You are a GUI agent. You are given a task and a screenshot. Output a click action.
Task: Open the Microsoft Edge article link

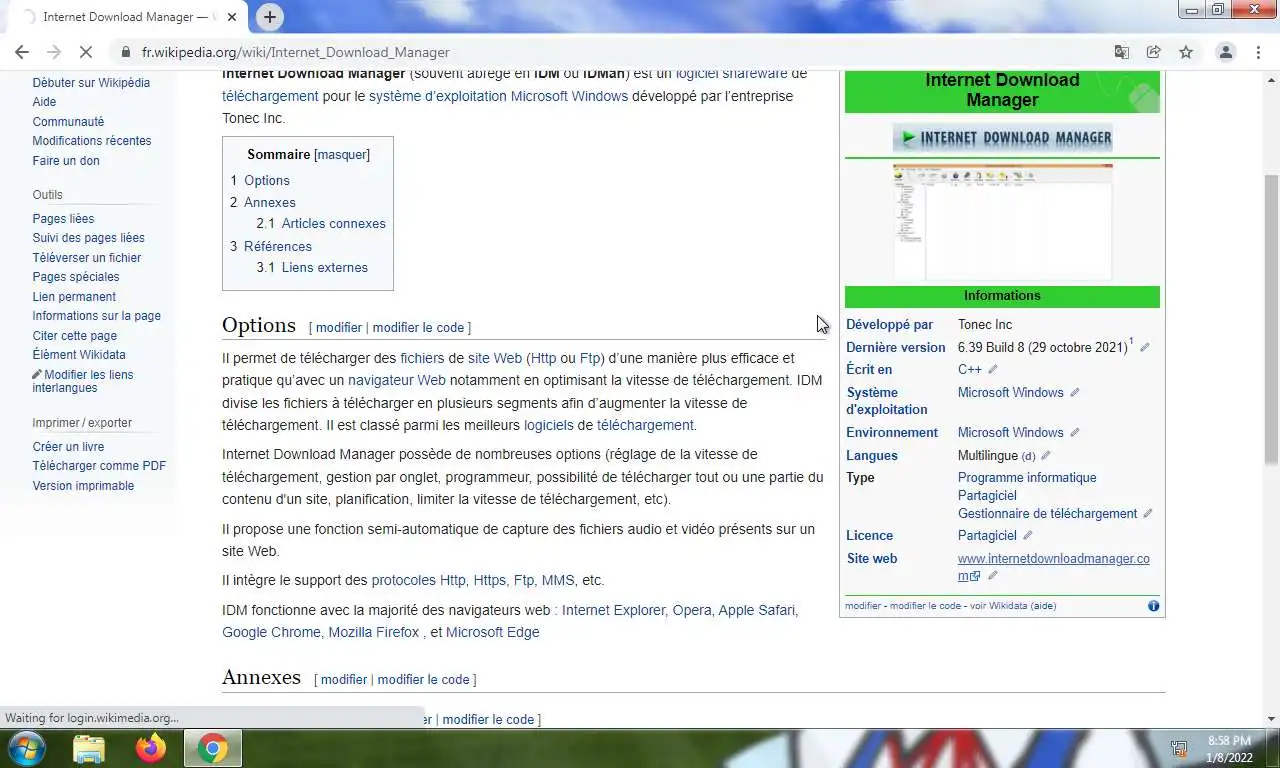(x=492, y=633)
